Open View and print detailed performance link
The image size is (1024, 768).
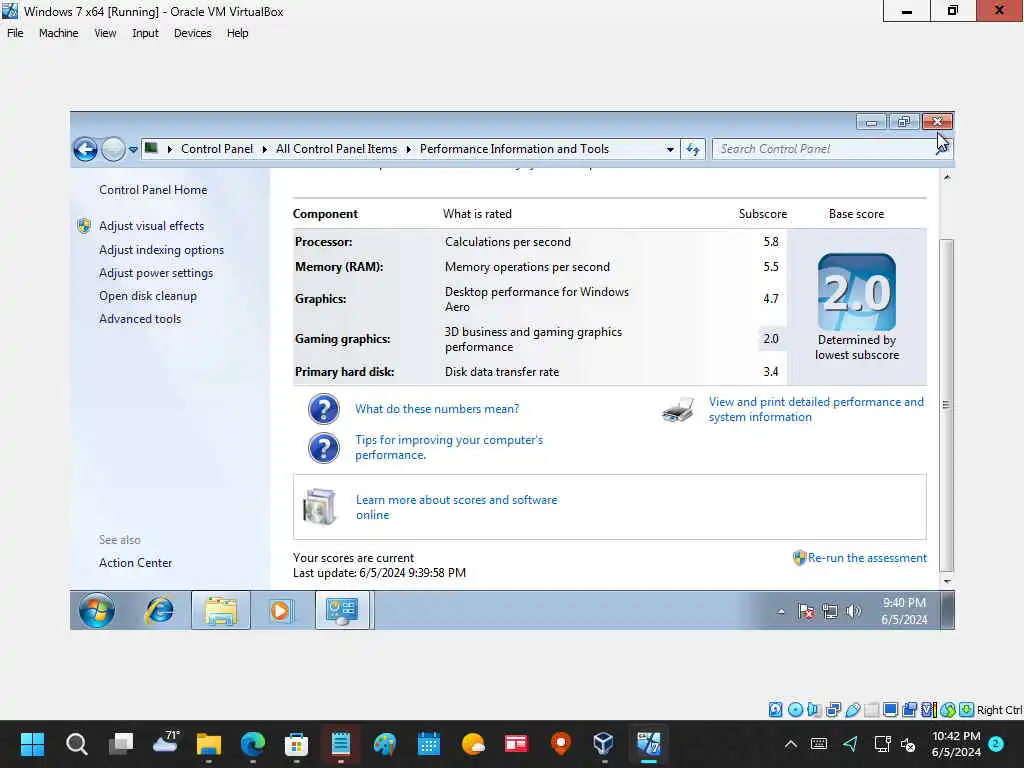816,409
